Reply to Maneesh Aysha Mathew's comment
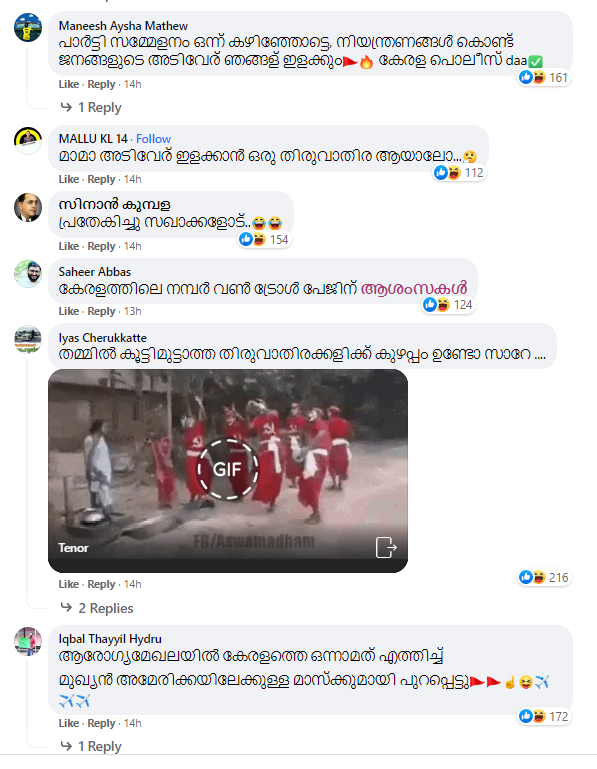This screenshot has height=769, width=597. 101,84
